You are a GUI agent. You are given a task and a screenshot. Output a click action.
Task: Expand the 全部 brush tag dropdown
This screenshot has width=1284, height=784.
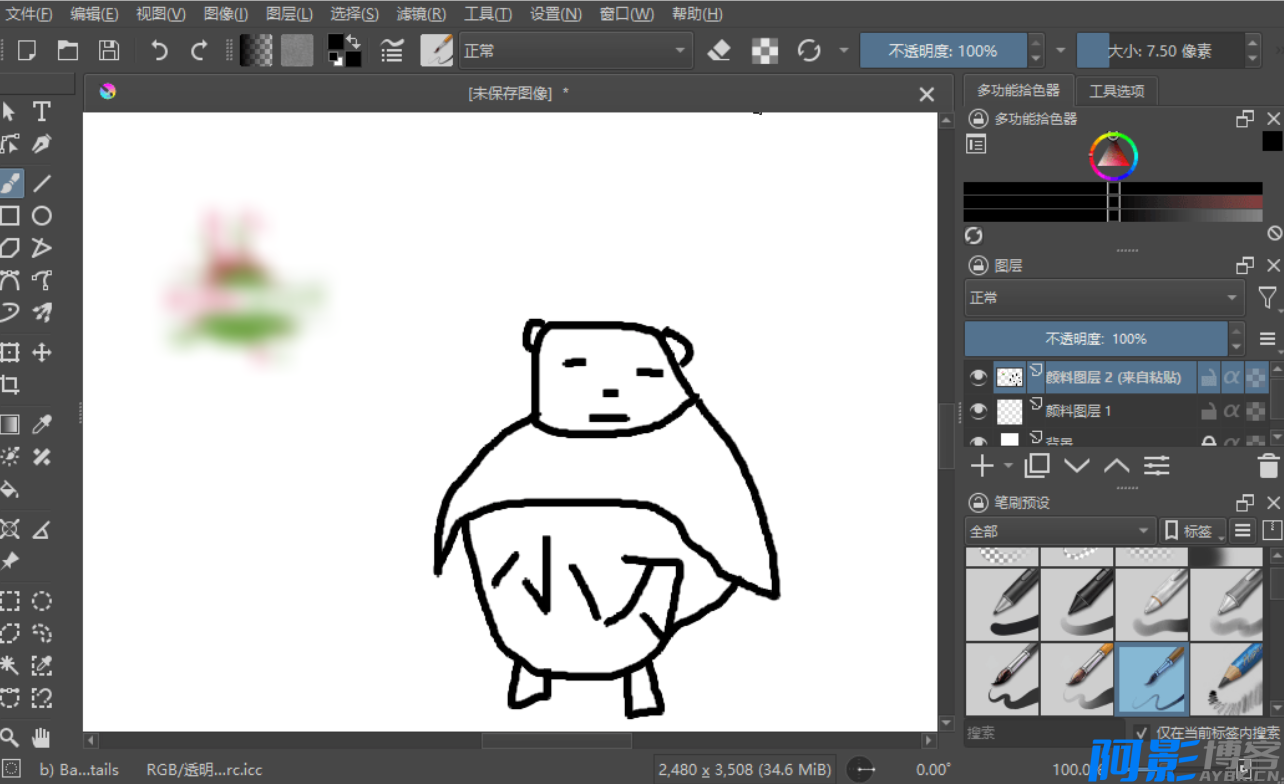[x=1060, y=531]
